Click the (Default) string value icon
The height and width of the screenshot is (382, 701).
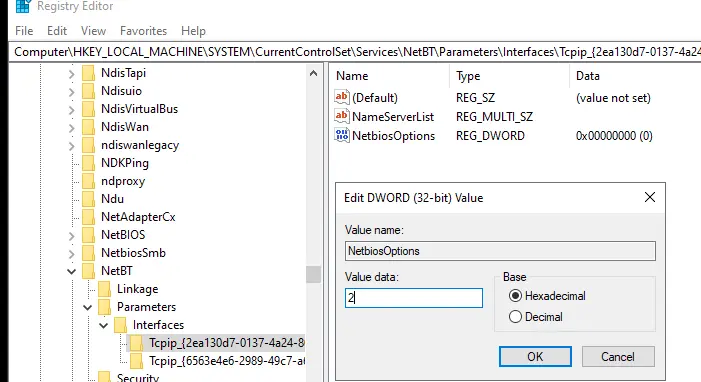(x=342, y=97)
